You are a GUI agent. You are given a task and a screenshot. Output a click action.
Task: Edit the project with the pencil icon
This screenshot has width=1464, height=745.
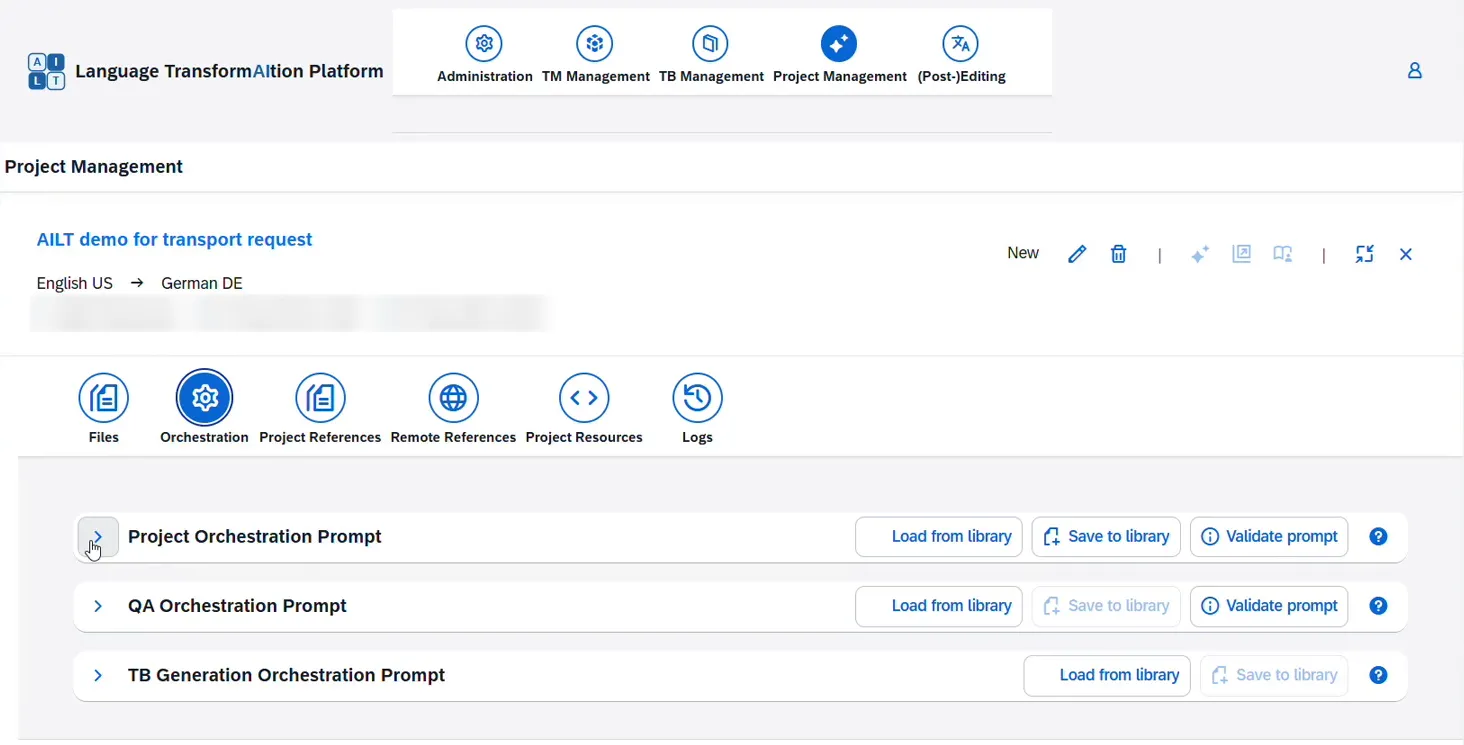tap(1077, 254)
